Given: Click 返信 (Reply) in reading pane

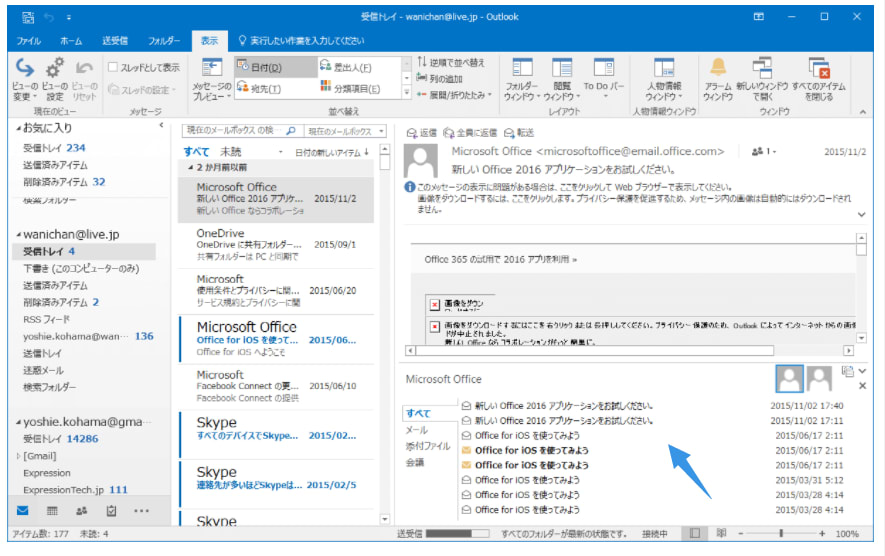Looking at the screenshot, I should coord(422,133).
